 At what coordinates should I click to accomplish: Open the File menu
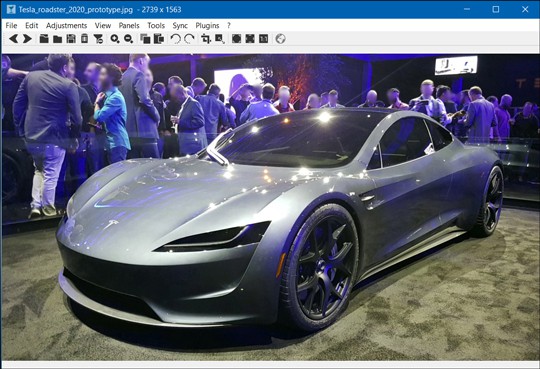pos(11,25)
